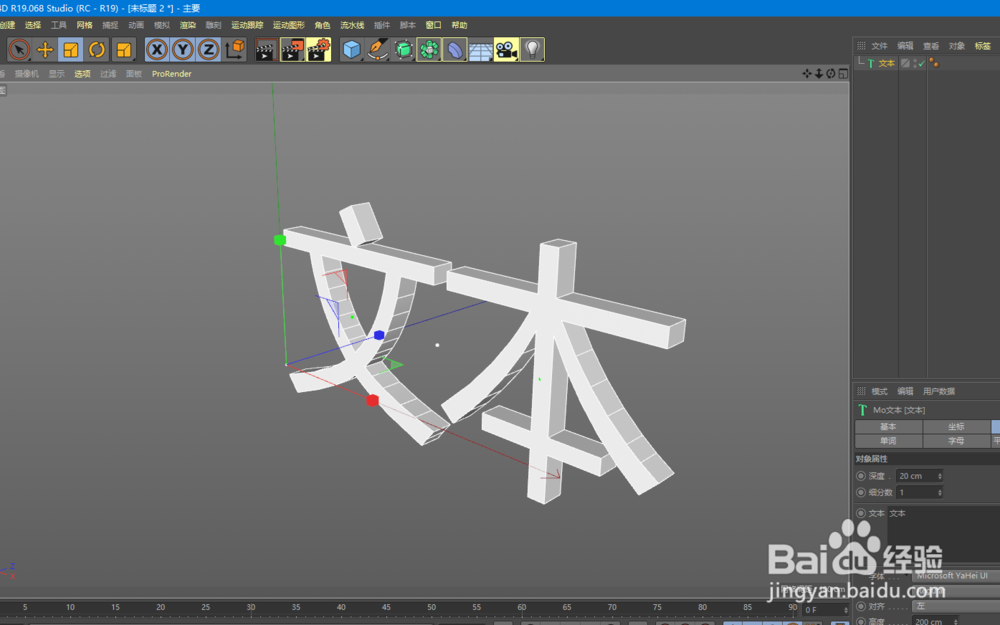Open the 渲染 menu
The height and width of the screenshot is (625, 1000).
[x=186, y=25]
